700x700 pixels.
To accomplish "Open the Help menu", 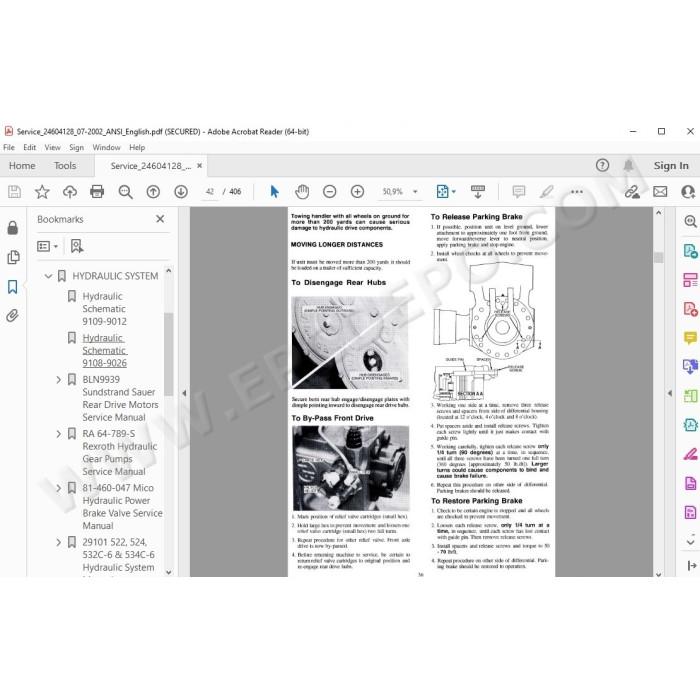I will click(137, 147).
